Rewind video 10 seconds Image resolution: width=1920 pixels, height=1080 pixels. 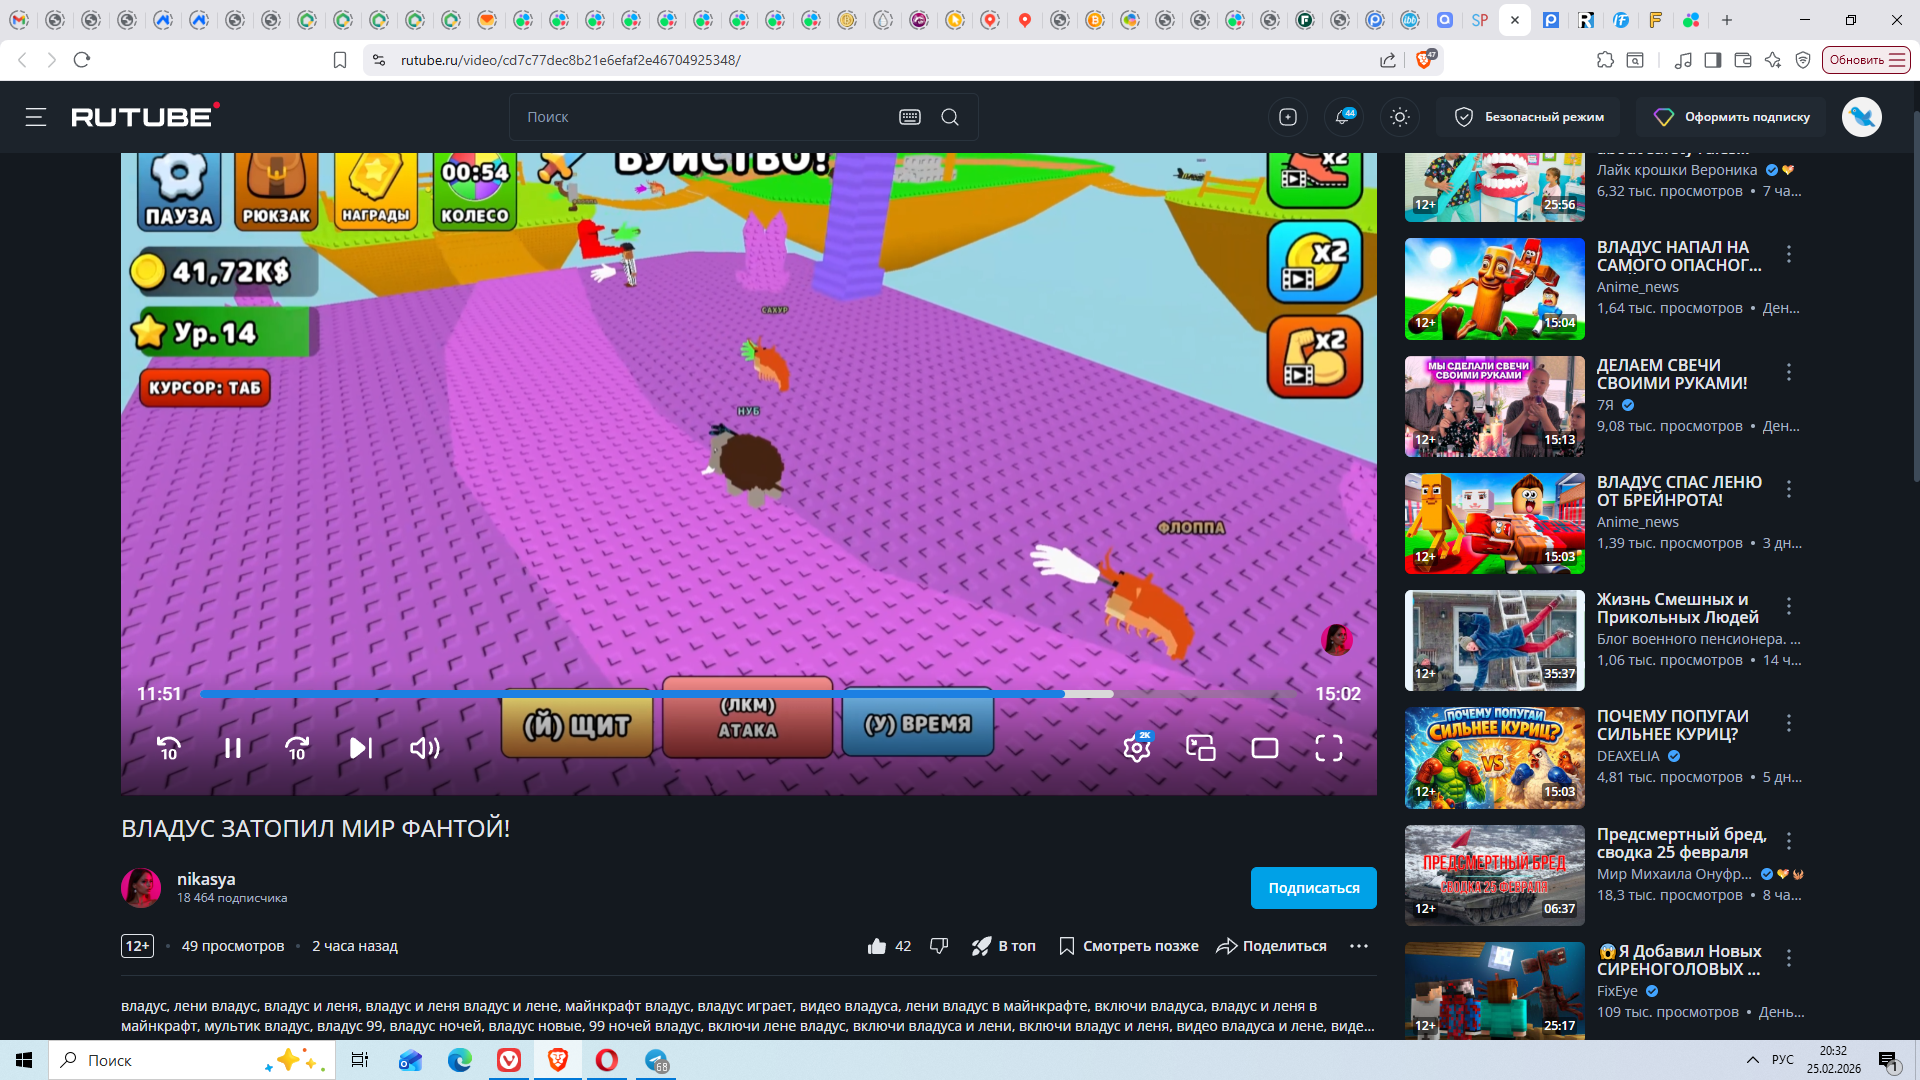(x=168, y=748)
